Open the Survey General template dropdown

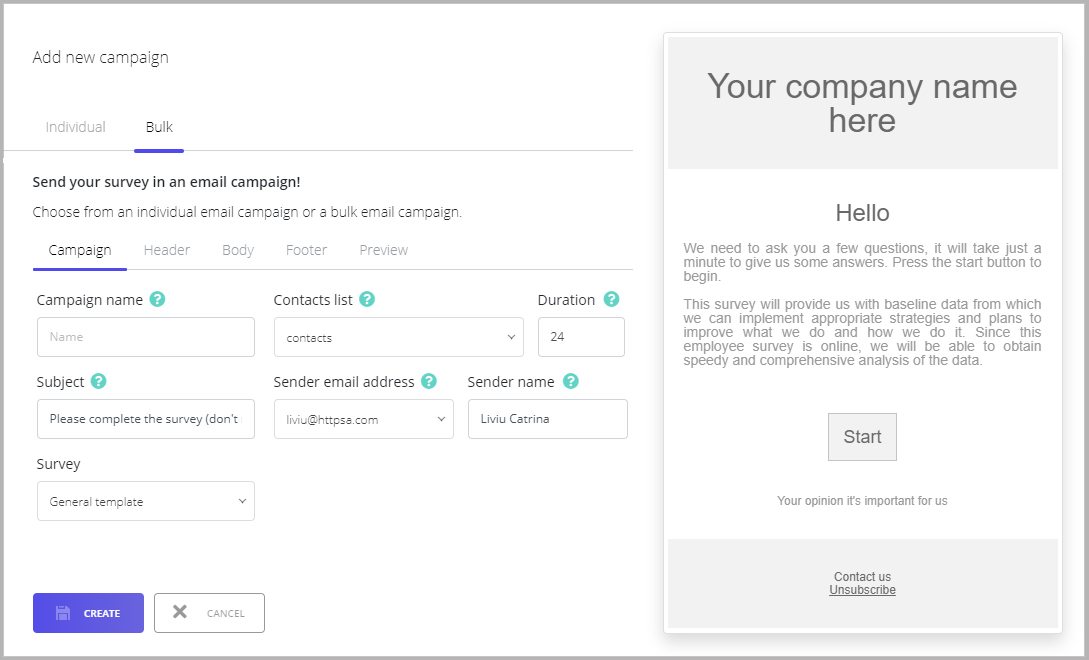[146, 501]
